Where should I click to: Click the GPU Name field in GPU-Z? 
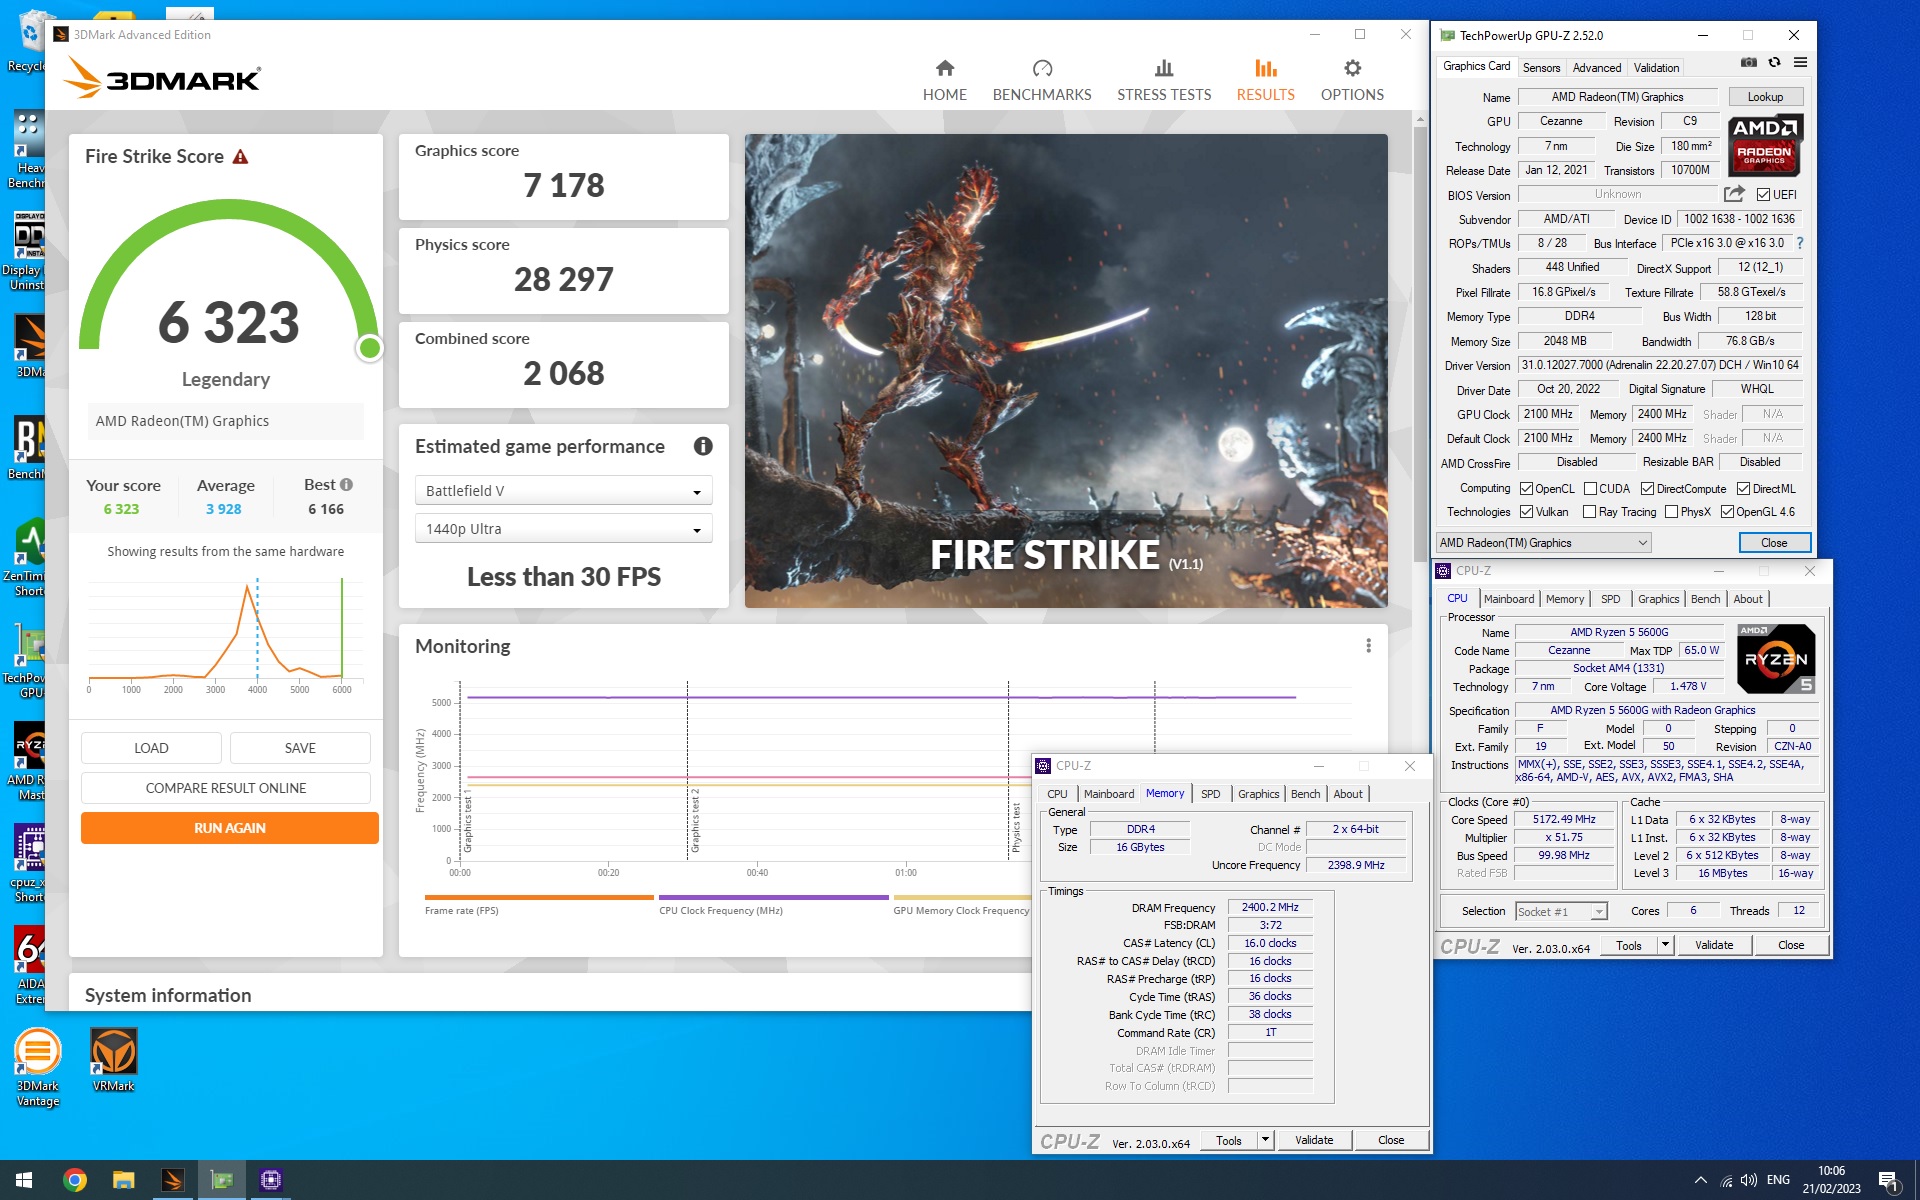1617,97
